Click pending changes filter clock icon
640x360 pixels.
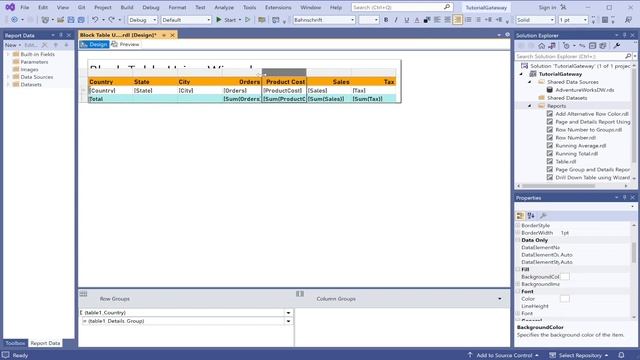566,46
